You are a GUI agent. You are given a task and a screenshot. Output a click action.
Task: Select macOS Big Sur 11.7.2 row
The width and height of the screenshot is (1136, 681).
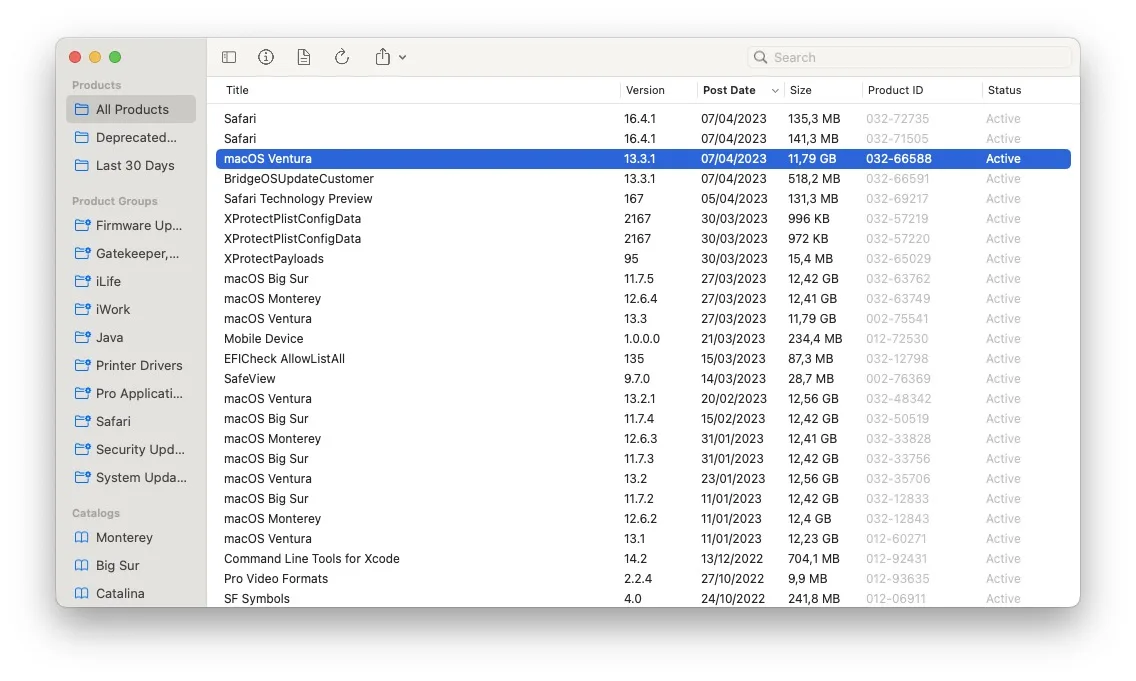click(643, 499)
